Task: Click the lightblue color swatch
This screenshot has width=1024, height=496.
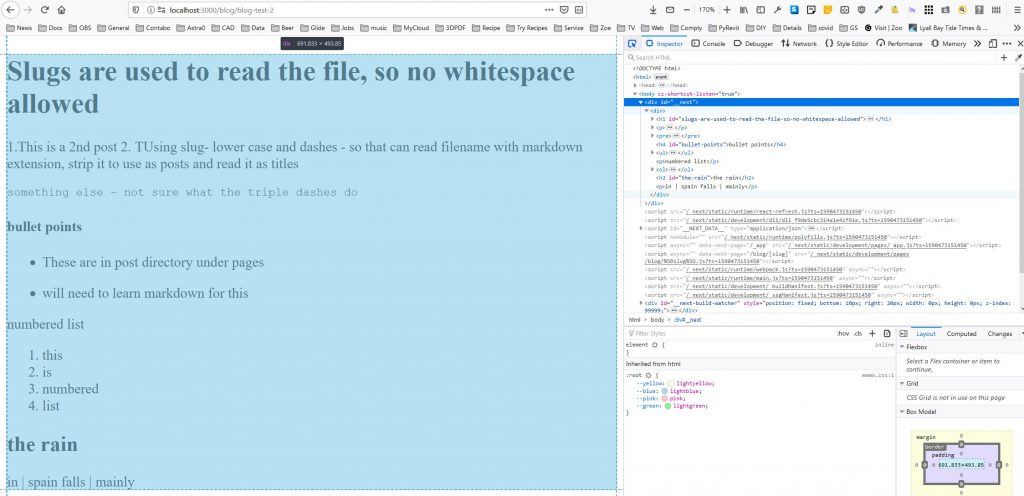Action: (x=662, y=390)
